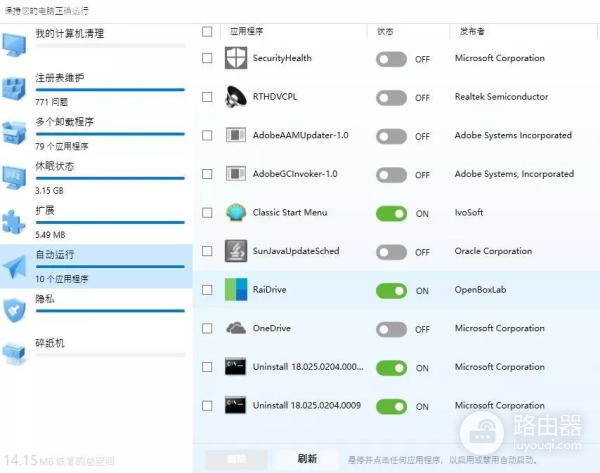Sort by the 发布者 column header

475,32
